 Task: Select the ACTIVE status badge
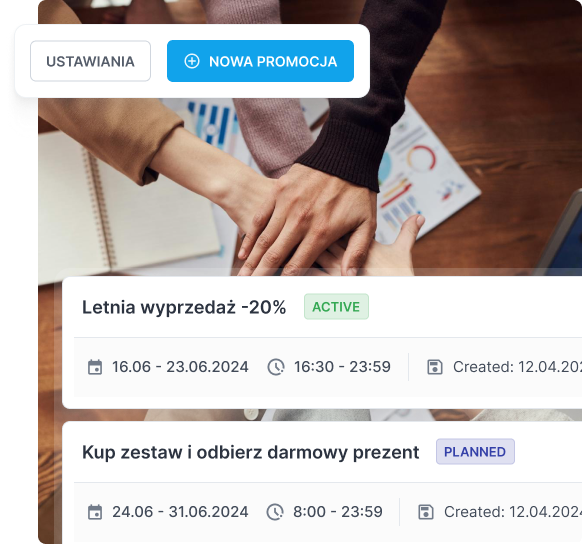336,307
